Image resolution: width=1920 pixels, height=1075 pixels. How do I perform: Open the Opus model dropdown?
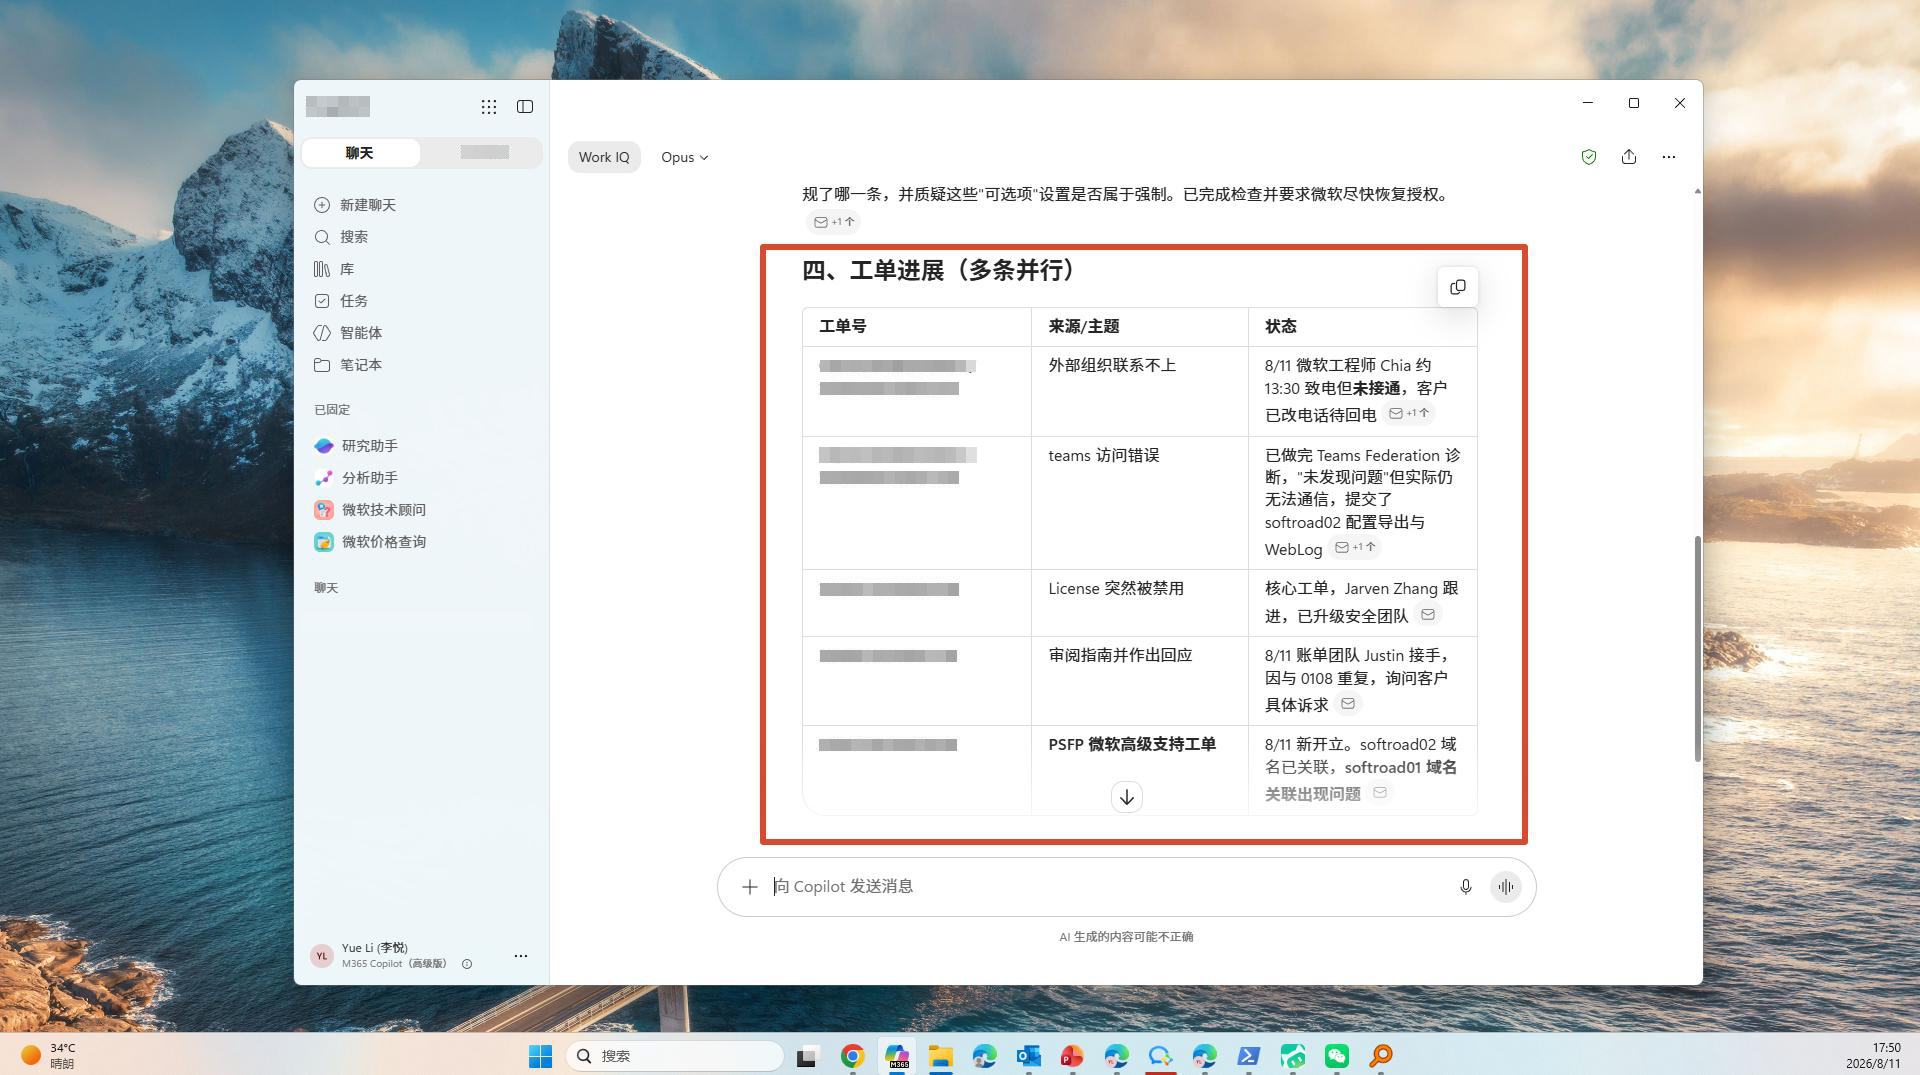684,157
